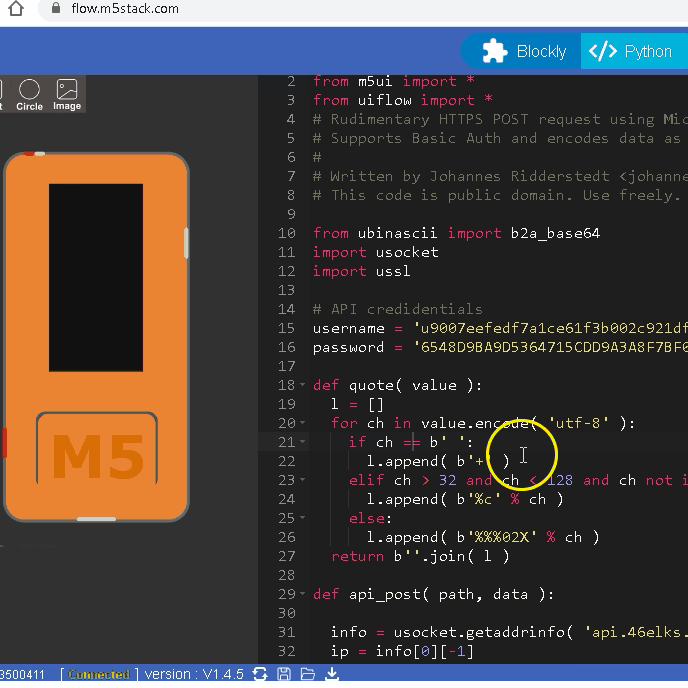Click line number 15 in the gutter
The width and height of the screenshot is (688, 688).
[x=287, y=328]
